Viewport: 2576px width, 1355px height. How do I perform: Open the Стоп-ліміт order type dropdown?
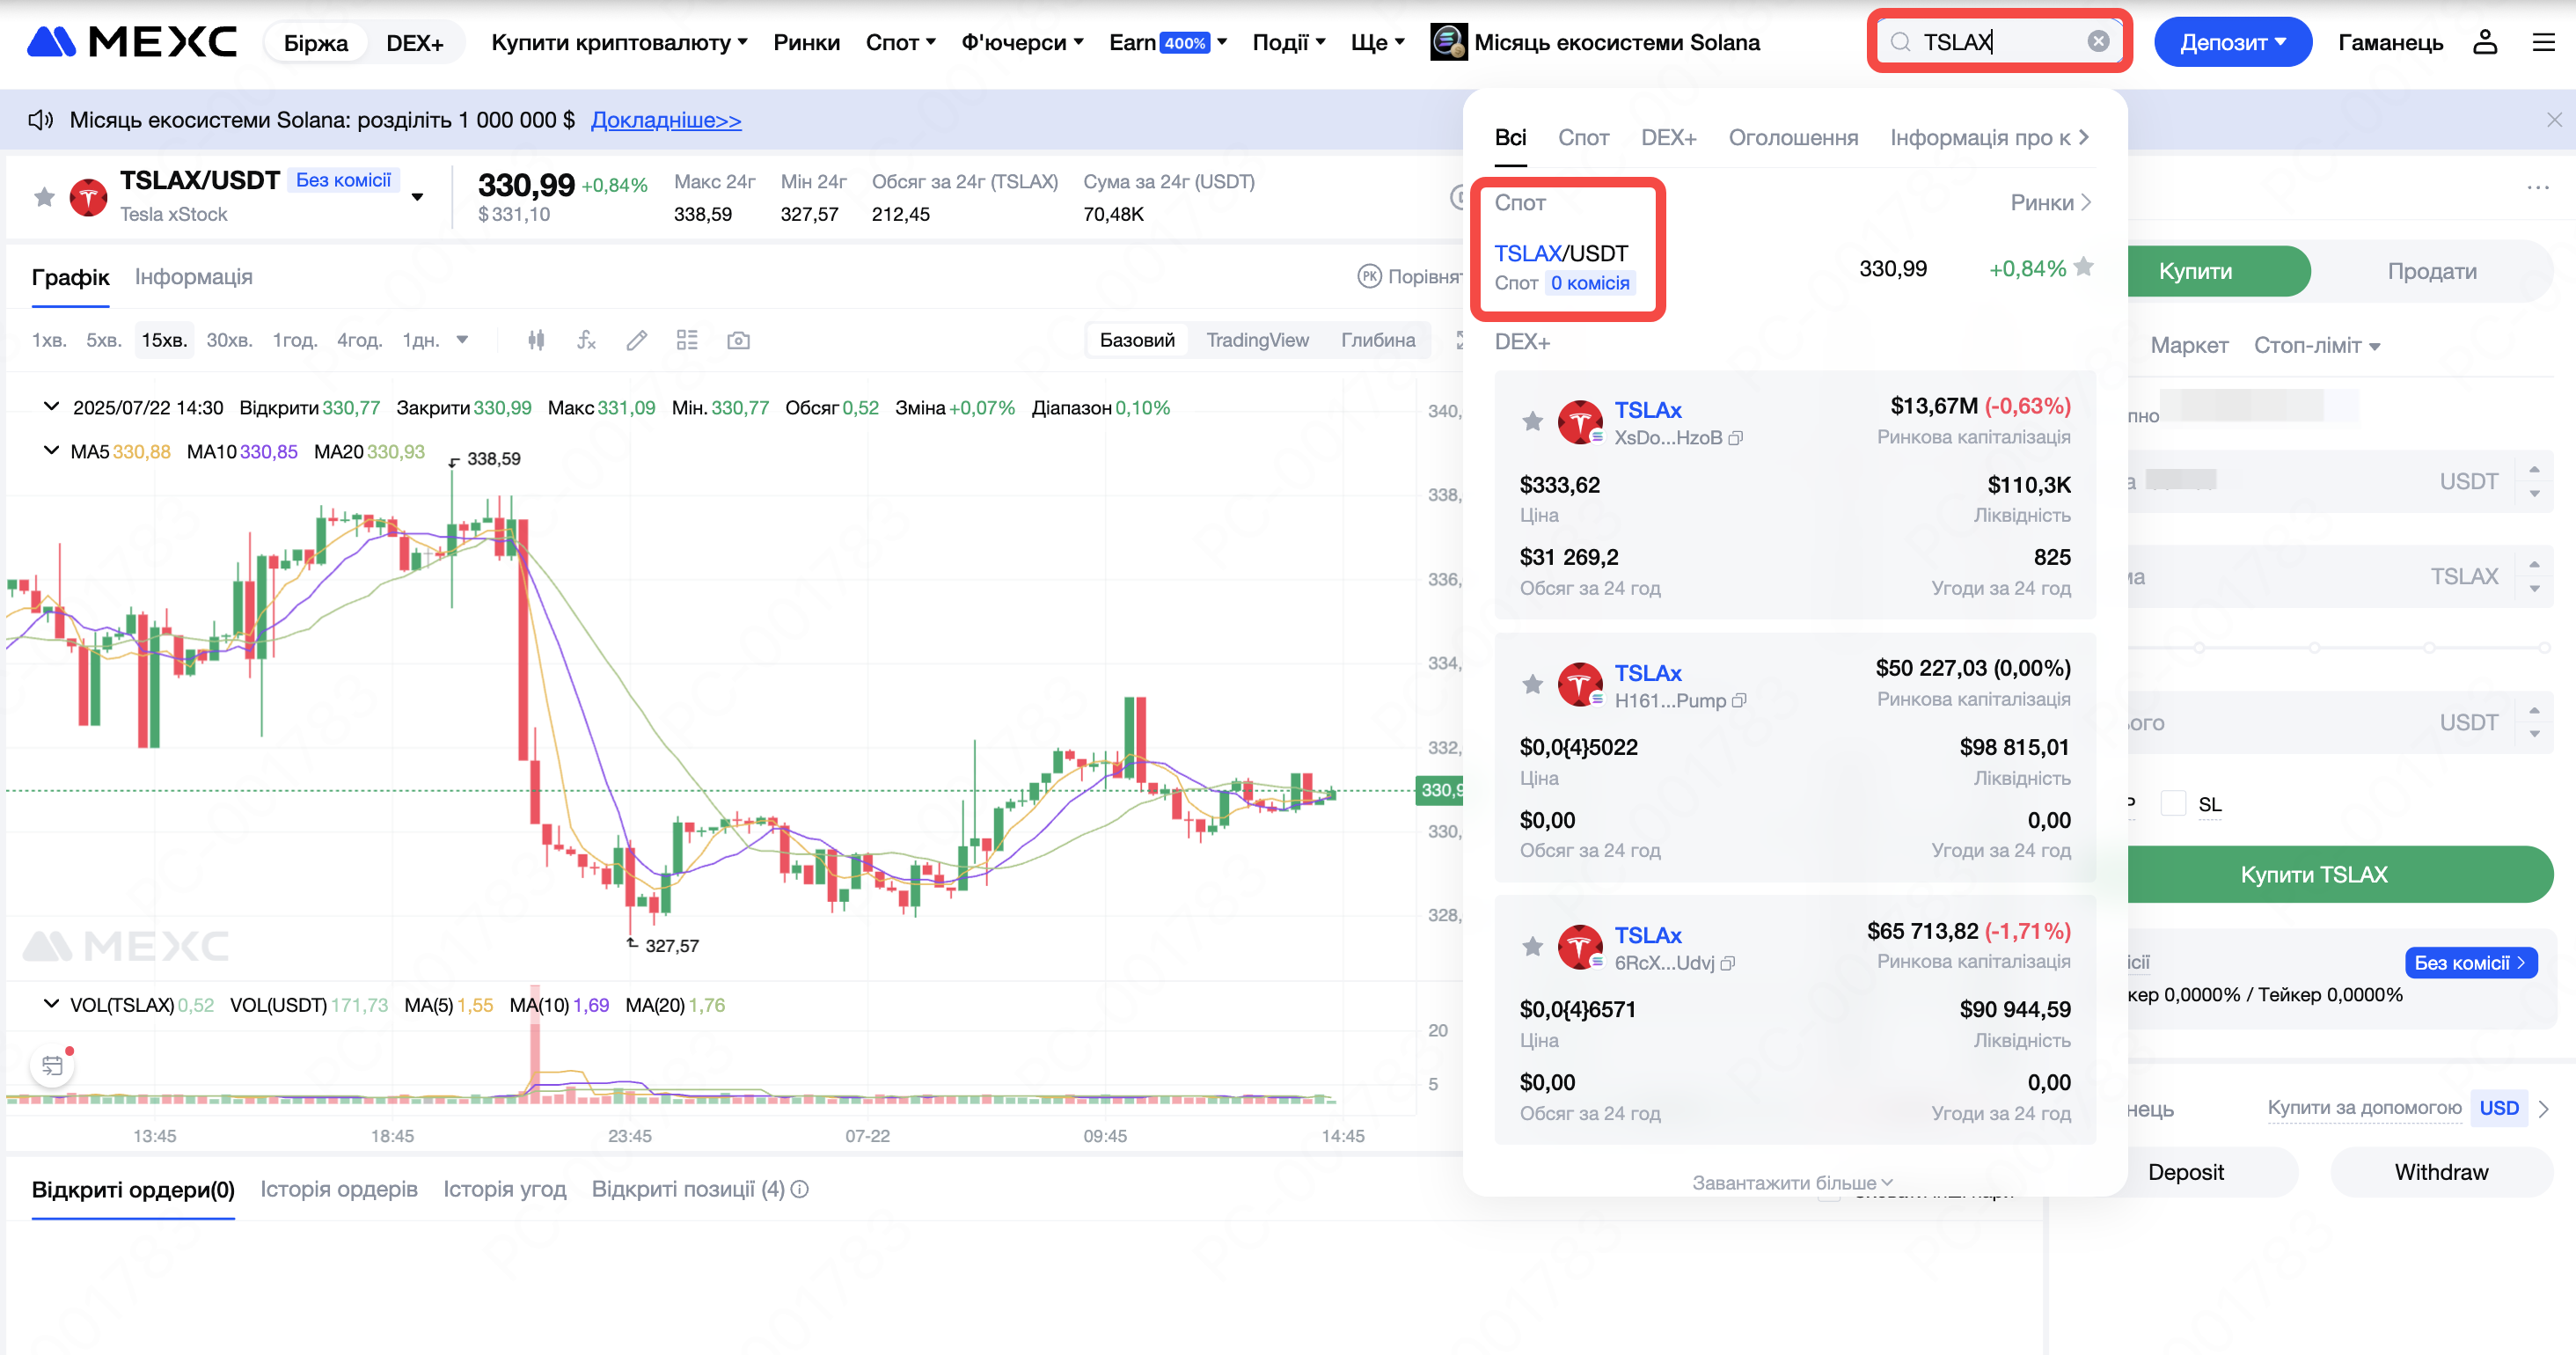[2316, 345]
